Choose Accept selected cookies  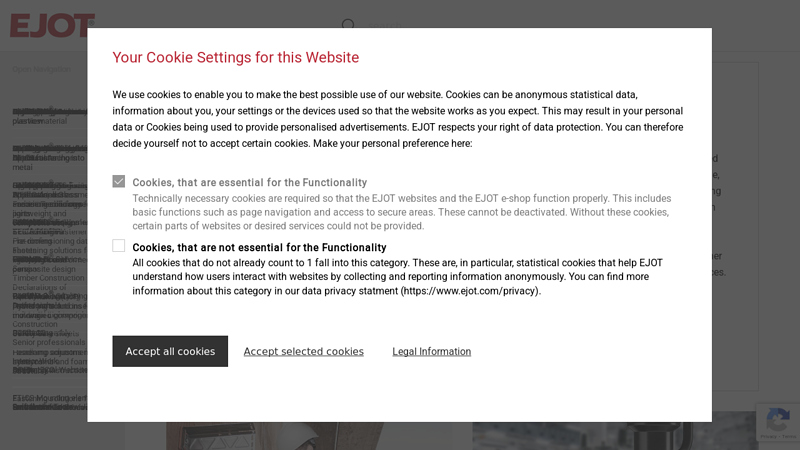tap(303, 351)
